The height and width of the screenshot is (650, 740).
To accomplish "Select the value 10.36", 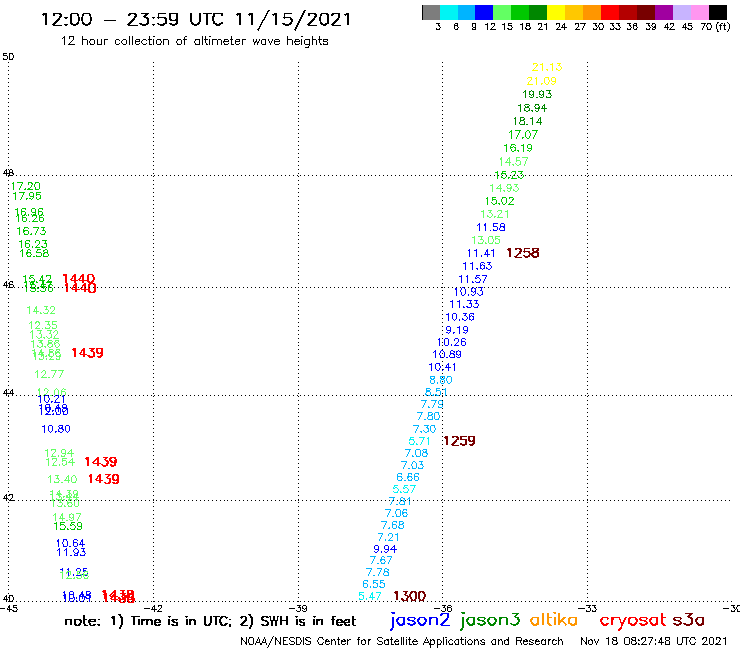I will (x=460, y=317).
